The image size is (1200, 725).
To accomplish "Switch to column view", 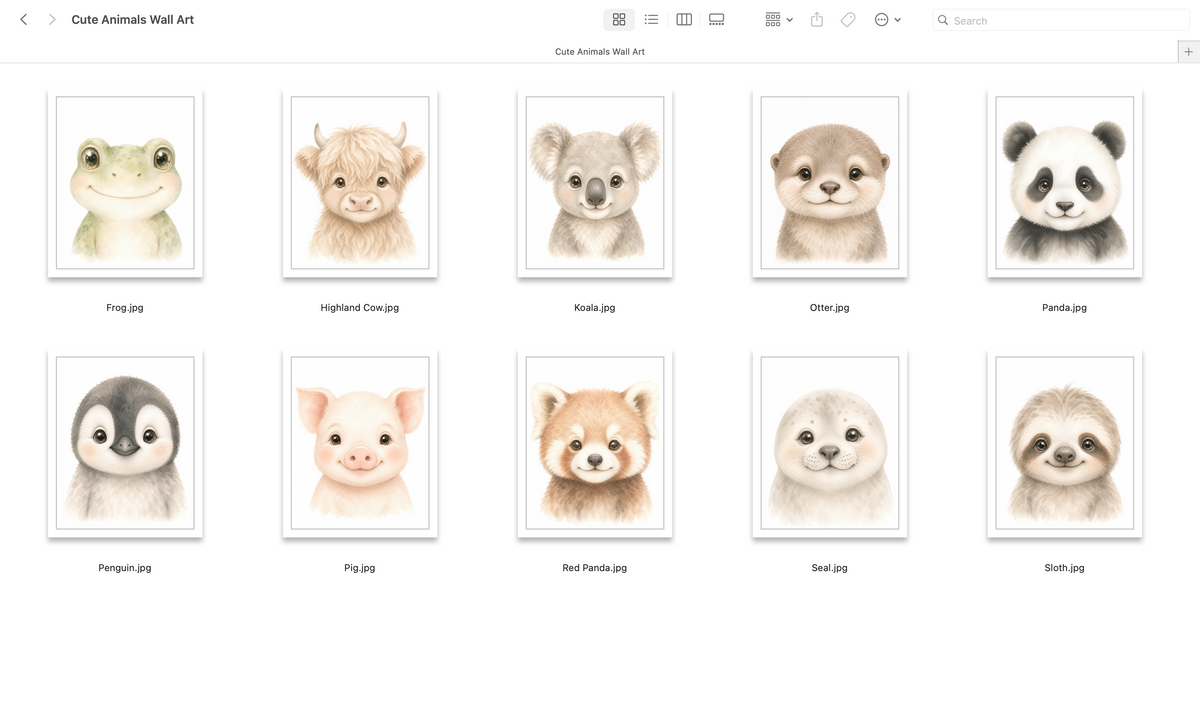I will (684, 20).
